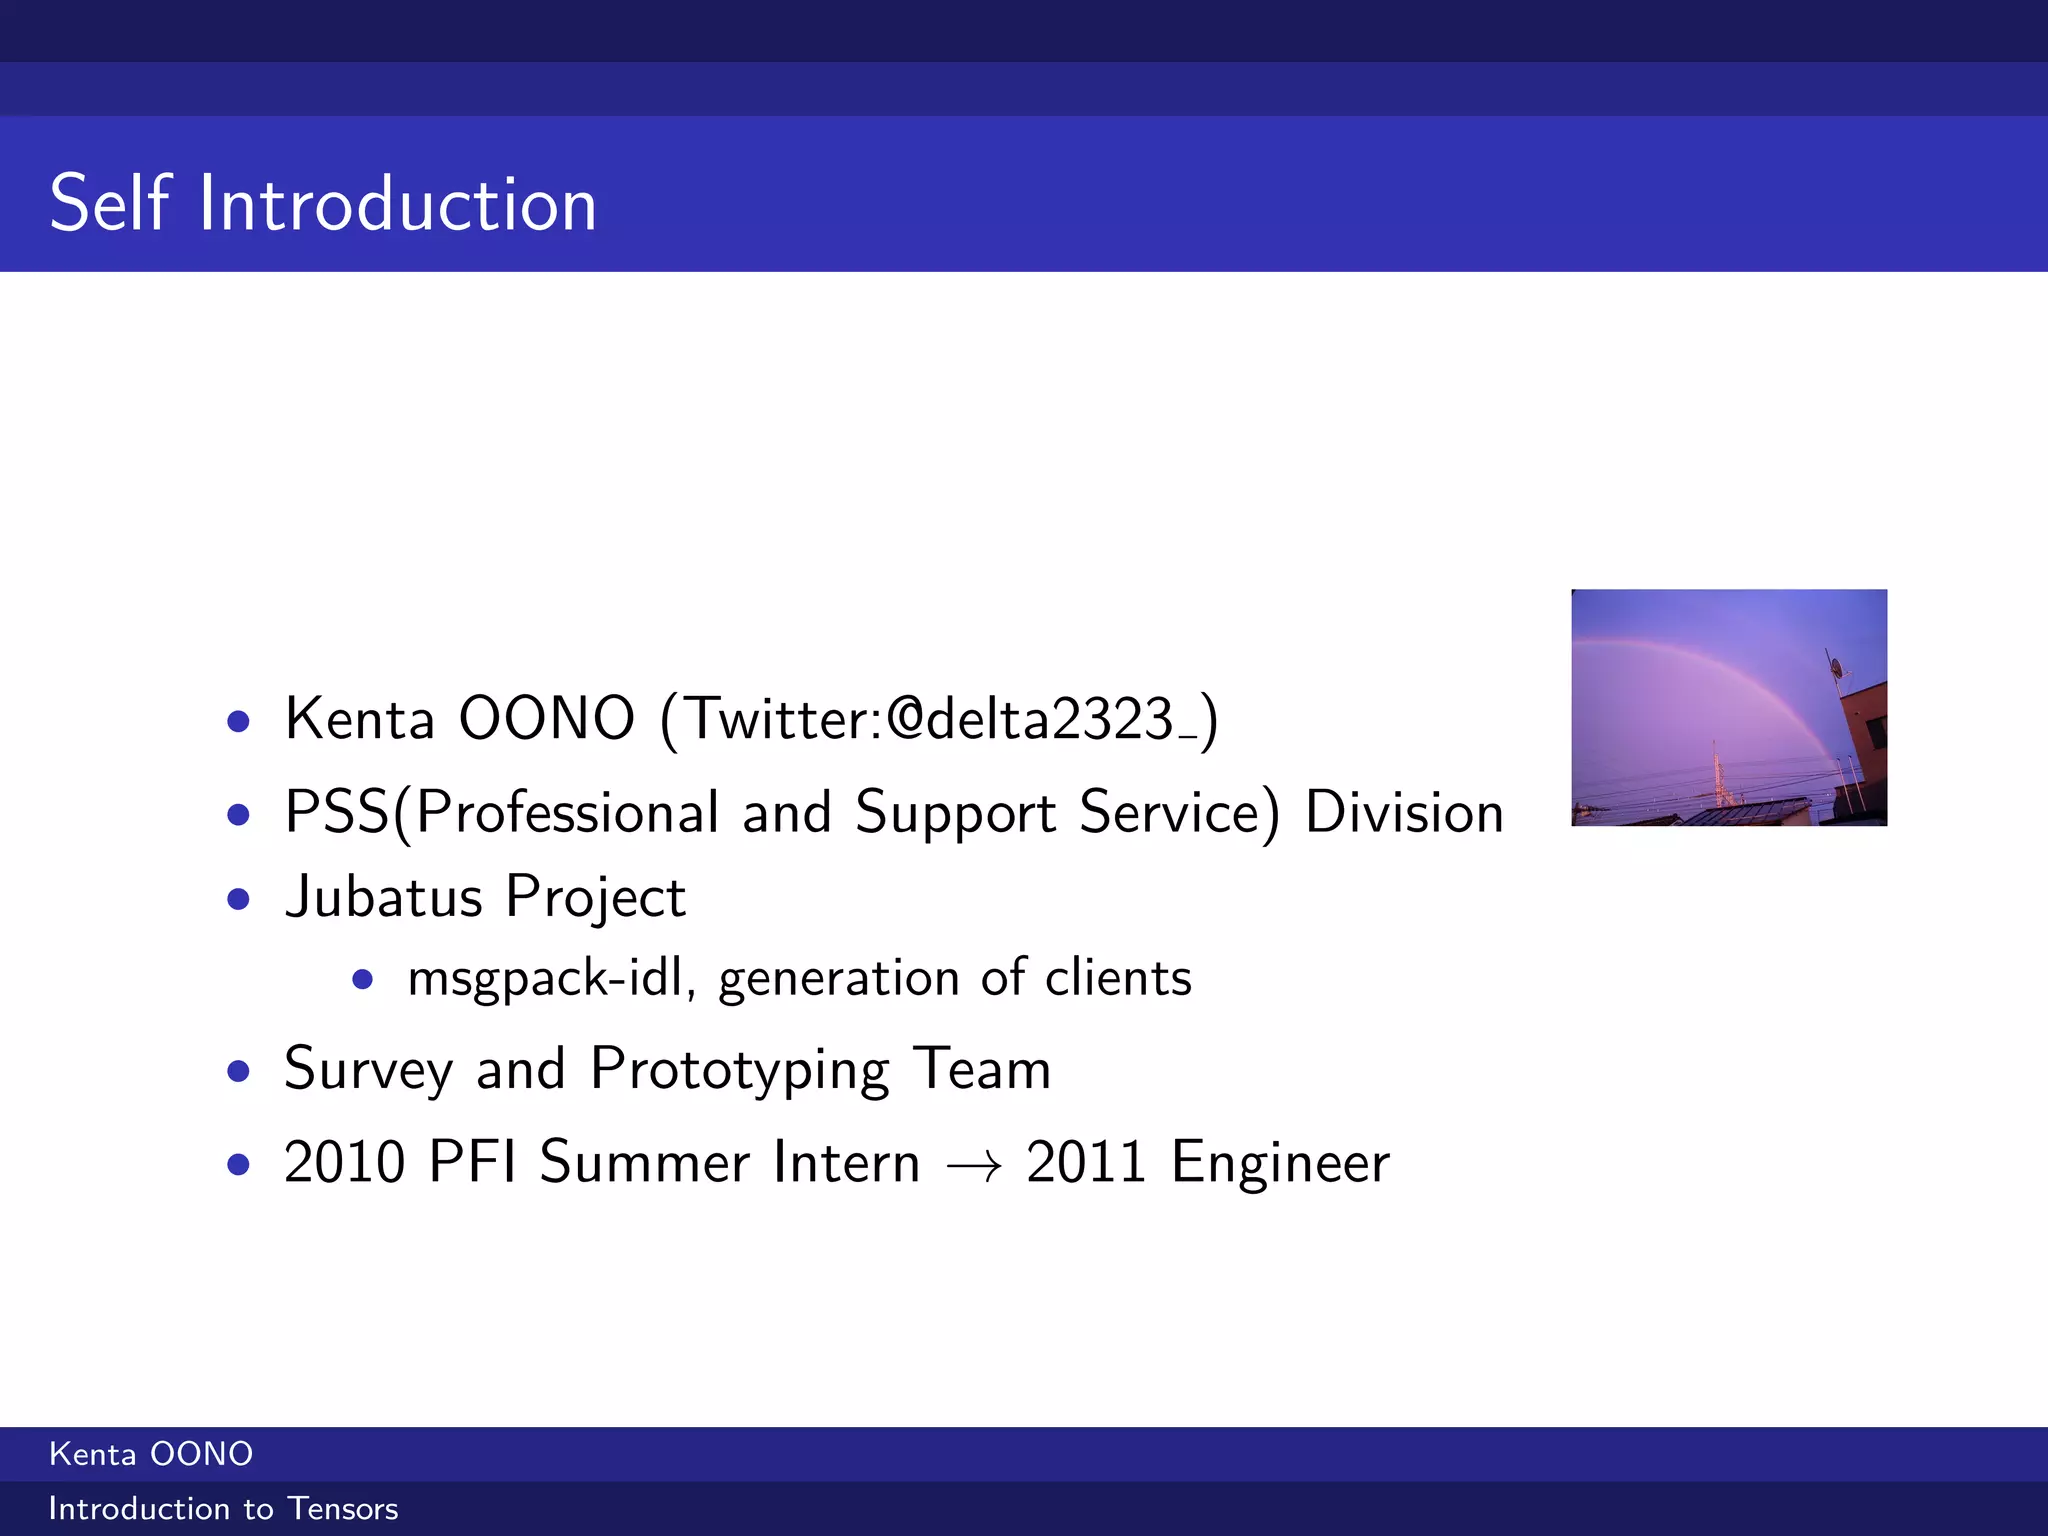
Task: Click the "2011 Engineer" text
Action: click(1207, 1163)
